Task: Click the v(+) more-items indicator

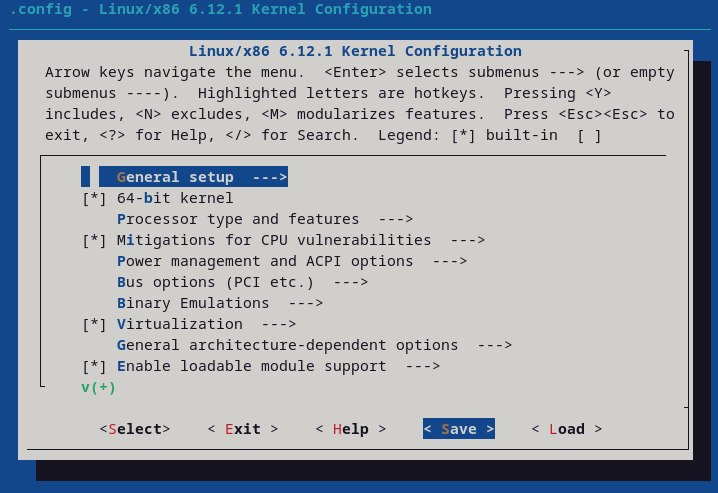Action: pyautogui.click(x=98, y=387)
